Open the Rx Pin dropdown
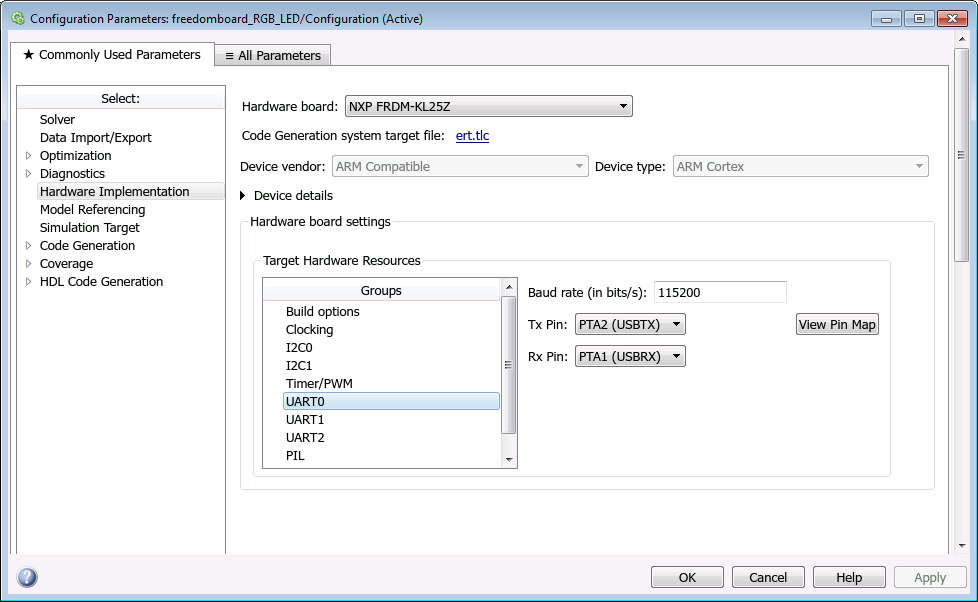Viewport: 978px width, 602px height. (x=630, y=357)
